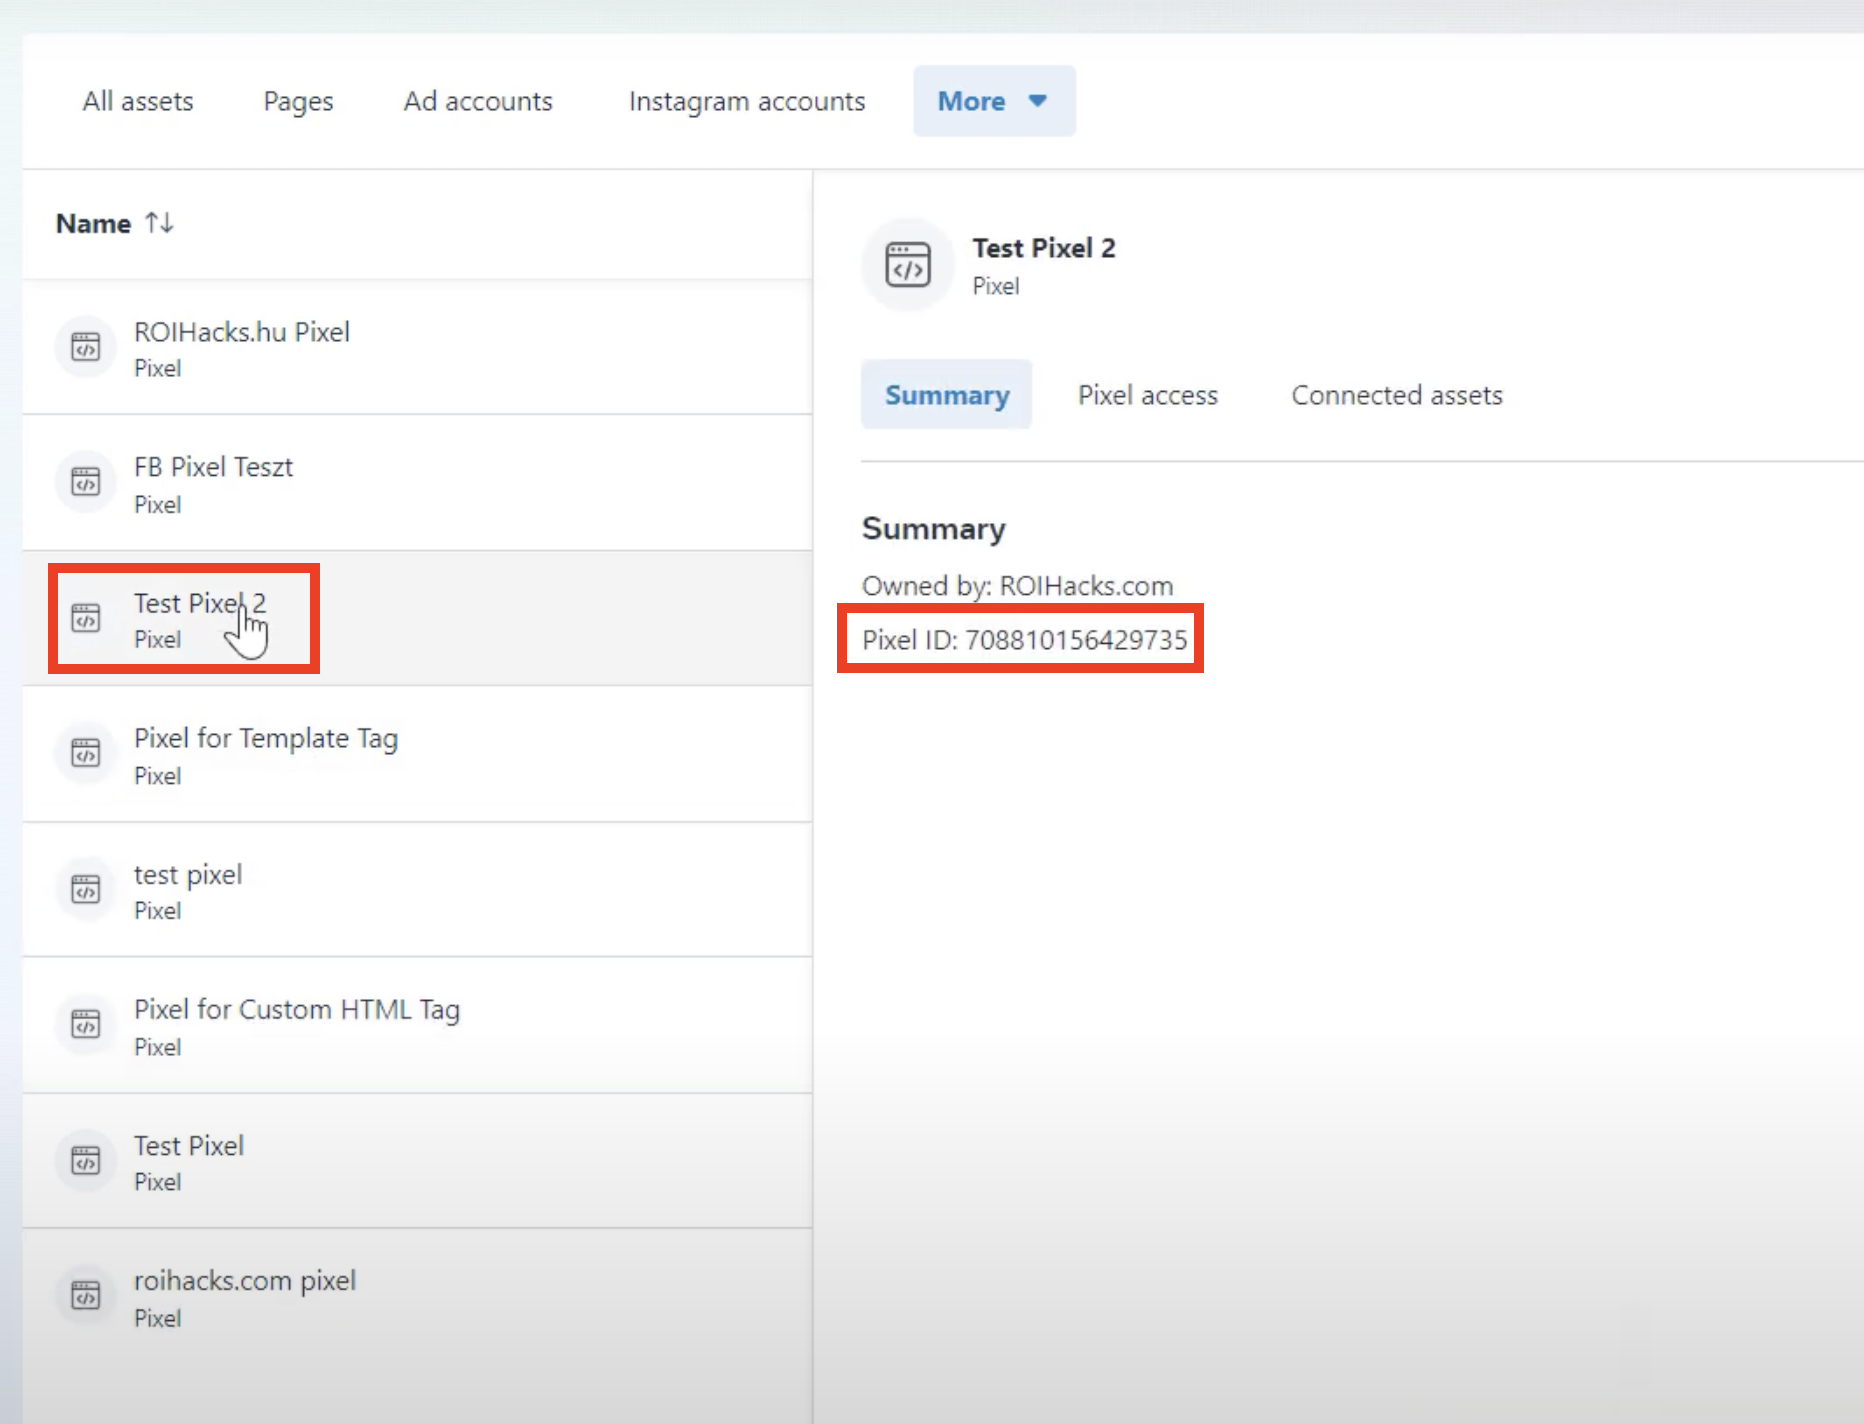The image size is (1864, 1424).
Task: Click the Test Pixel row icon
Action: pos(86,1160)
